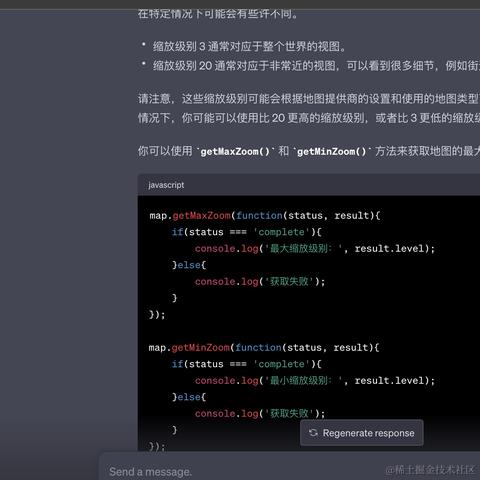Click the first }else{ code line
Viewport: 480px width, 480px height.
coord(189,265)
